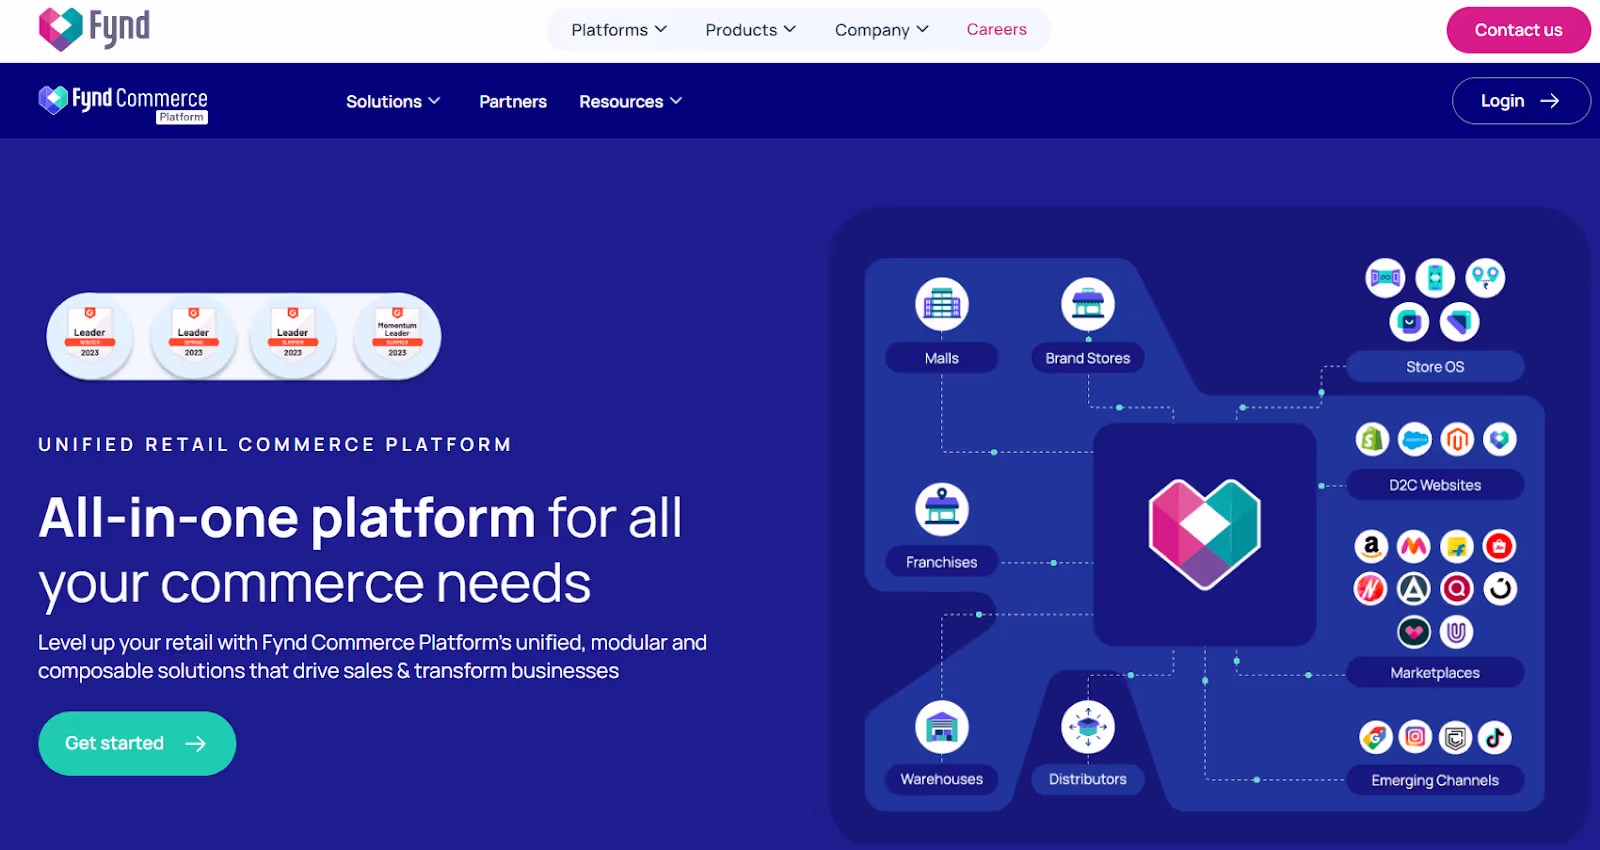Image resolution: width=1600 pixels, height=850 pixels.
Task: Click the Myntra marketplace icon
Action: pos(1413,546)
